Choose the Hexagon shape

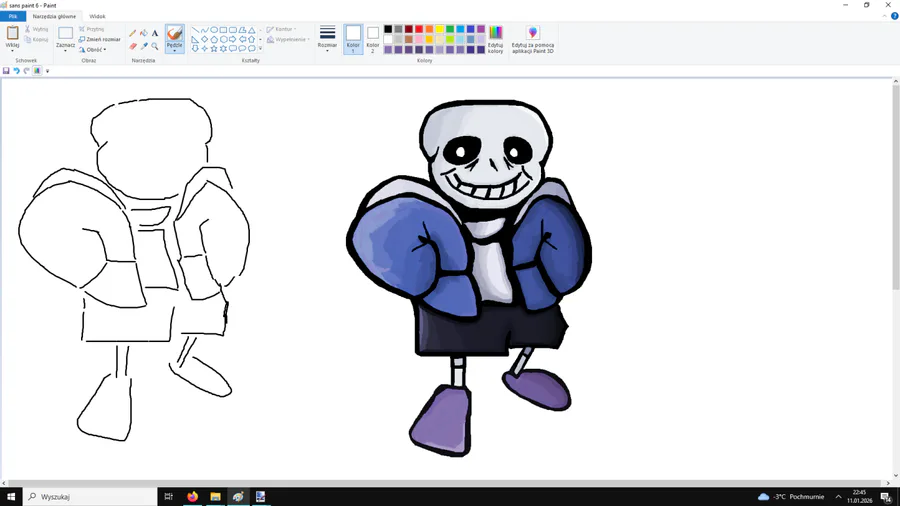click(x=223, y=40)
